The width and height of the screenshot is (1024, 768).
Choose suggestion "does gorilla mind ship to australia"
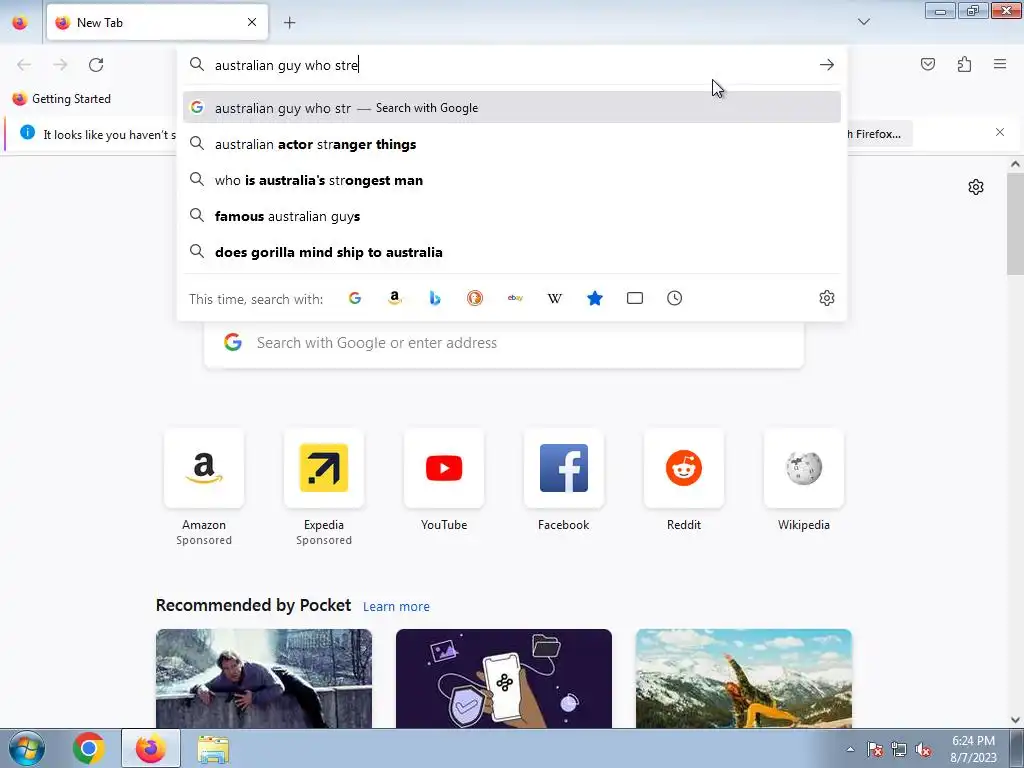[x=511, y=251]
